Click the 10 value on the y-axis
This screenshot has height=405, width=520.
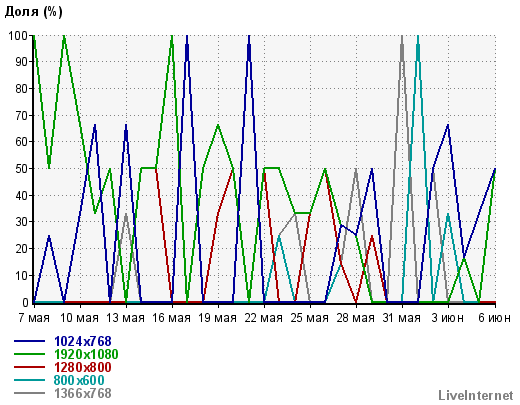click(22, 276)
